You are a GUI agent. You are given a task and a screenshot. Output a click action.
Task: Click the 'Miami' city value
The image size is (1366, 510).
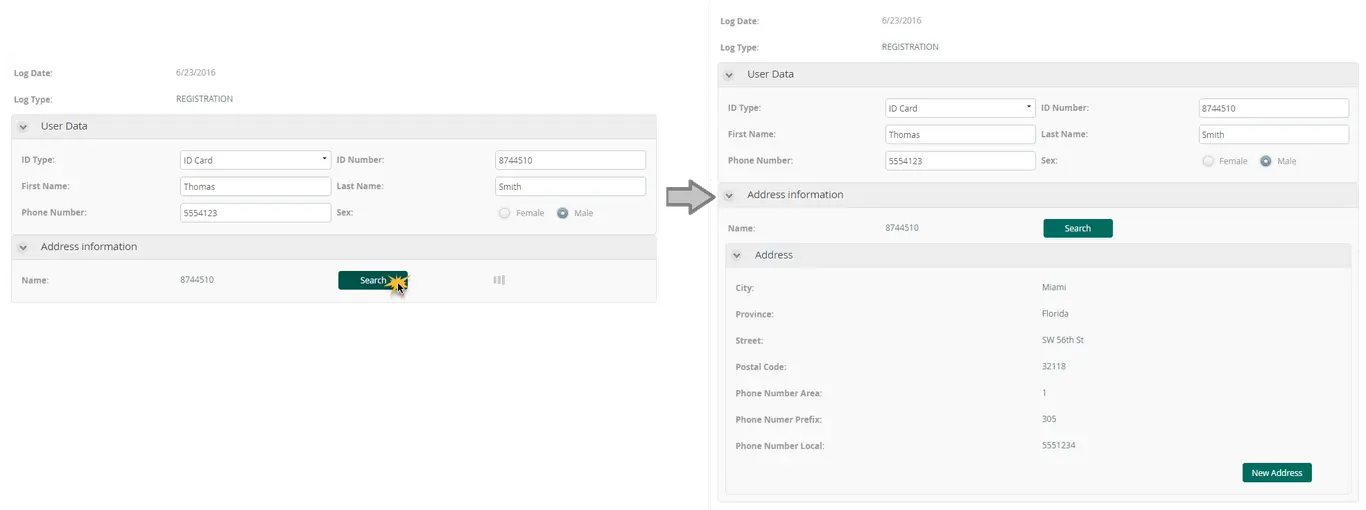click(1054, 287)
